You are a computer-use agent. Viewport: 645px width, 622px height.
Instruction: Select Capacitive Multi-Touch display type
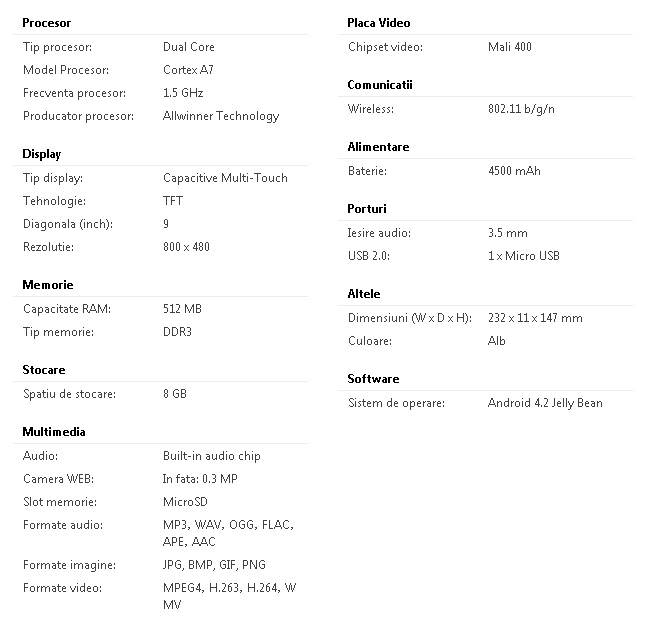pos(225,178)
